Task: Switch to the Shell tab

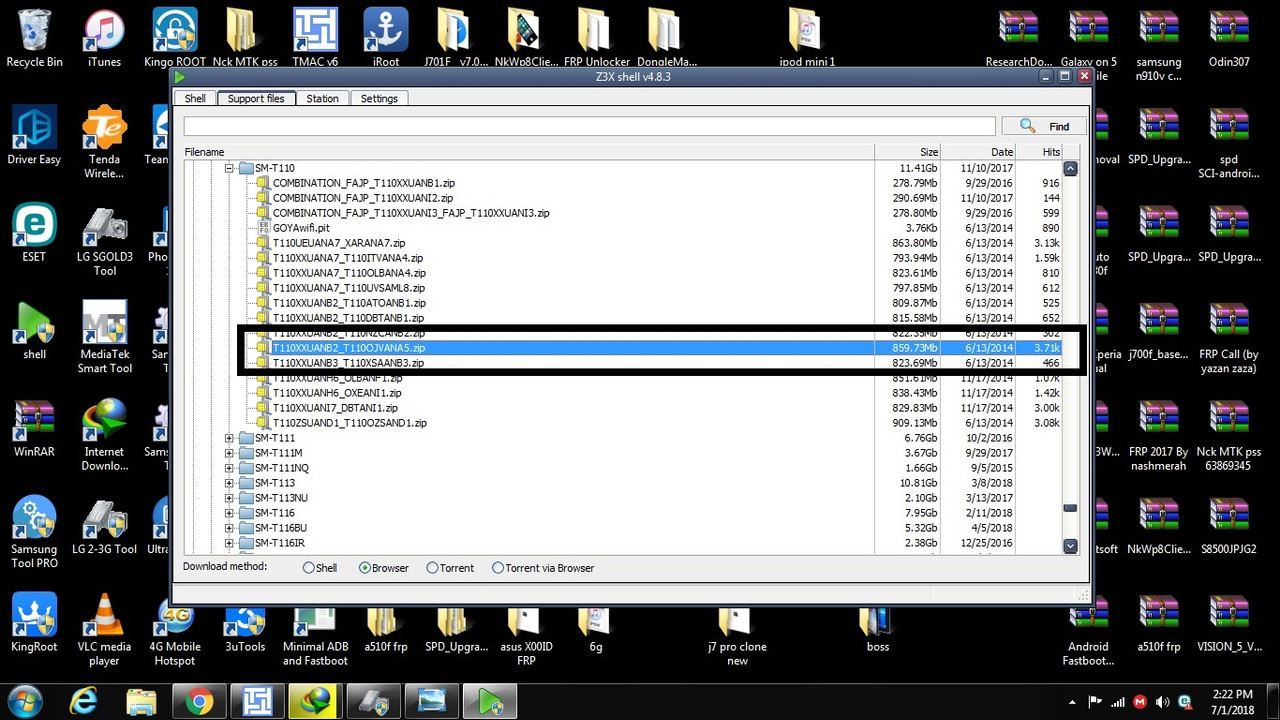Action: click(x=195, y=98)
